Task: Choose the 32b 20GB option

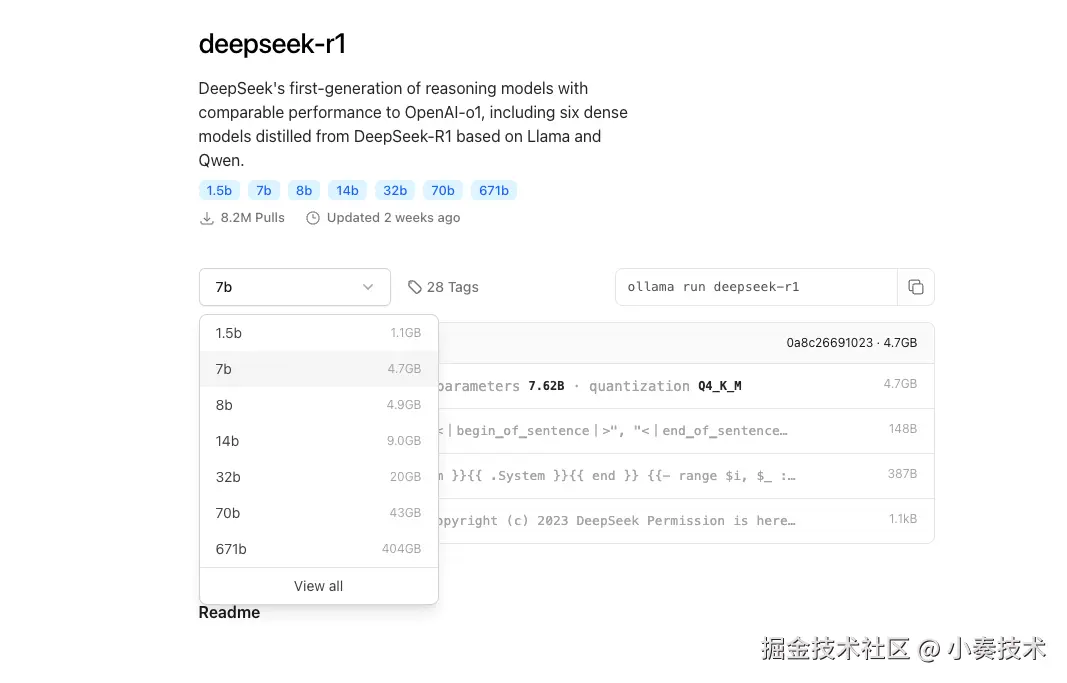Action: [x=318, y=477]
